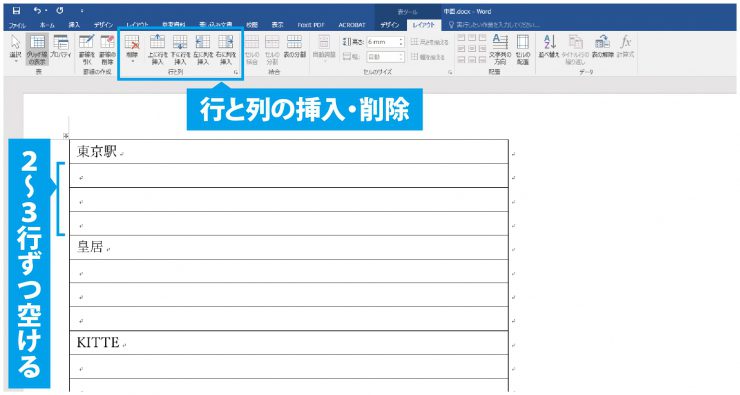Activate 罫線の削除 (Eraser) tool

tap(107, 49)
